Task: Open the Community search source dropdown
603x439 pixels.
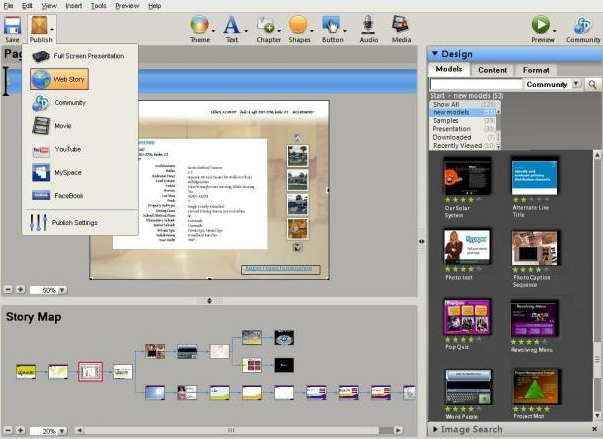Action: 576,84
